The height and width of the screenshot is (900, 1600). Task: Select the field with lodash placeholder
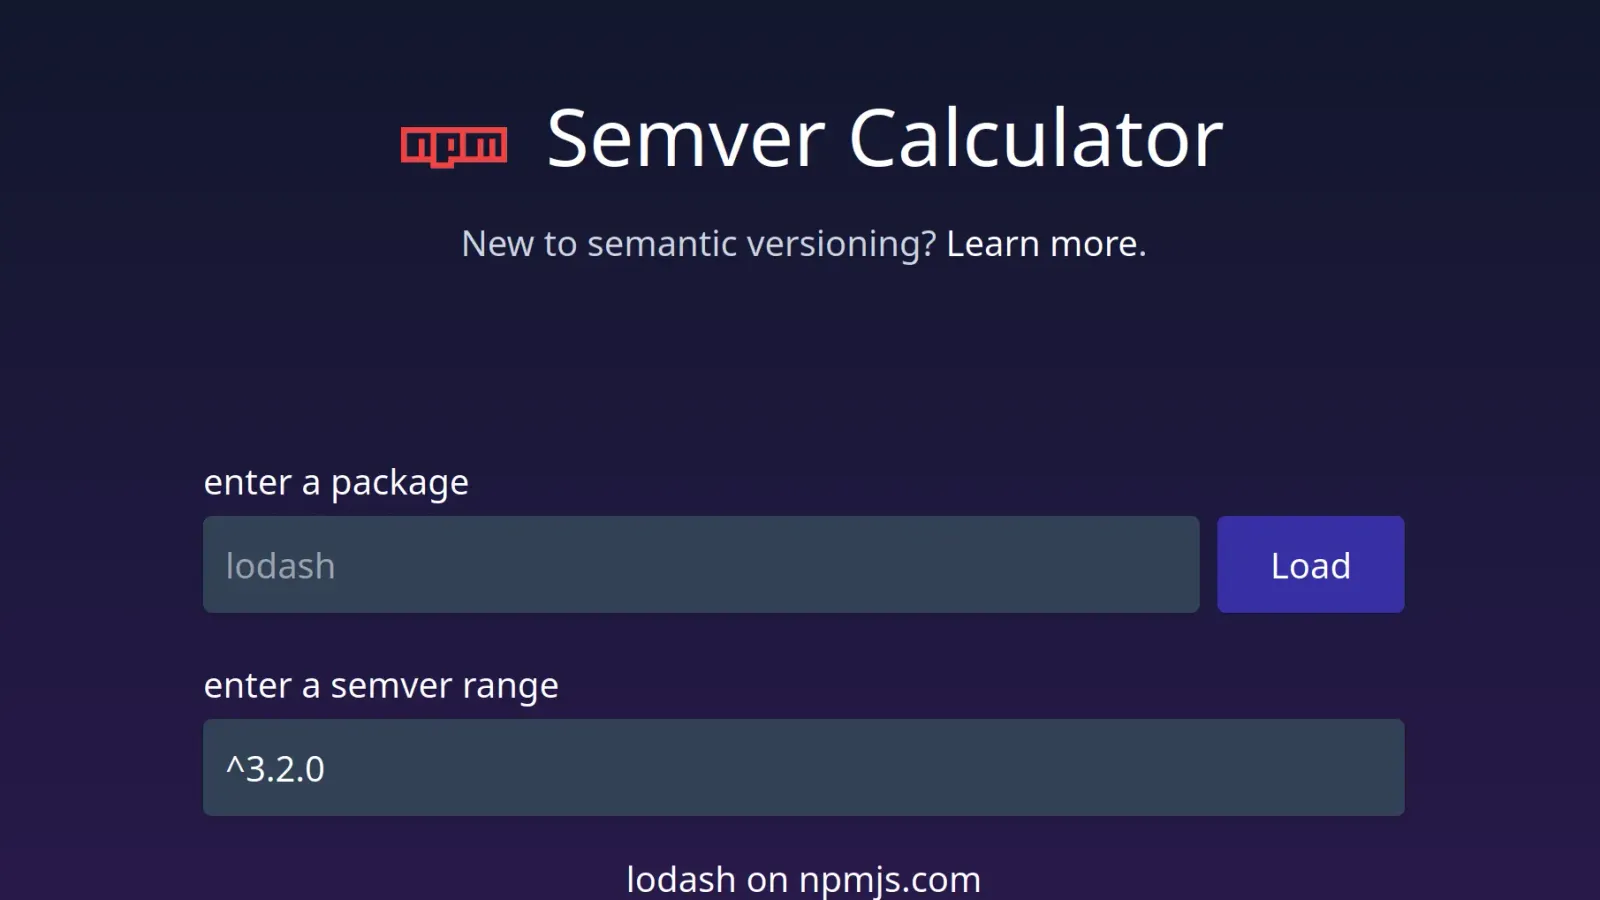click(700, 565)
